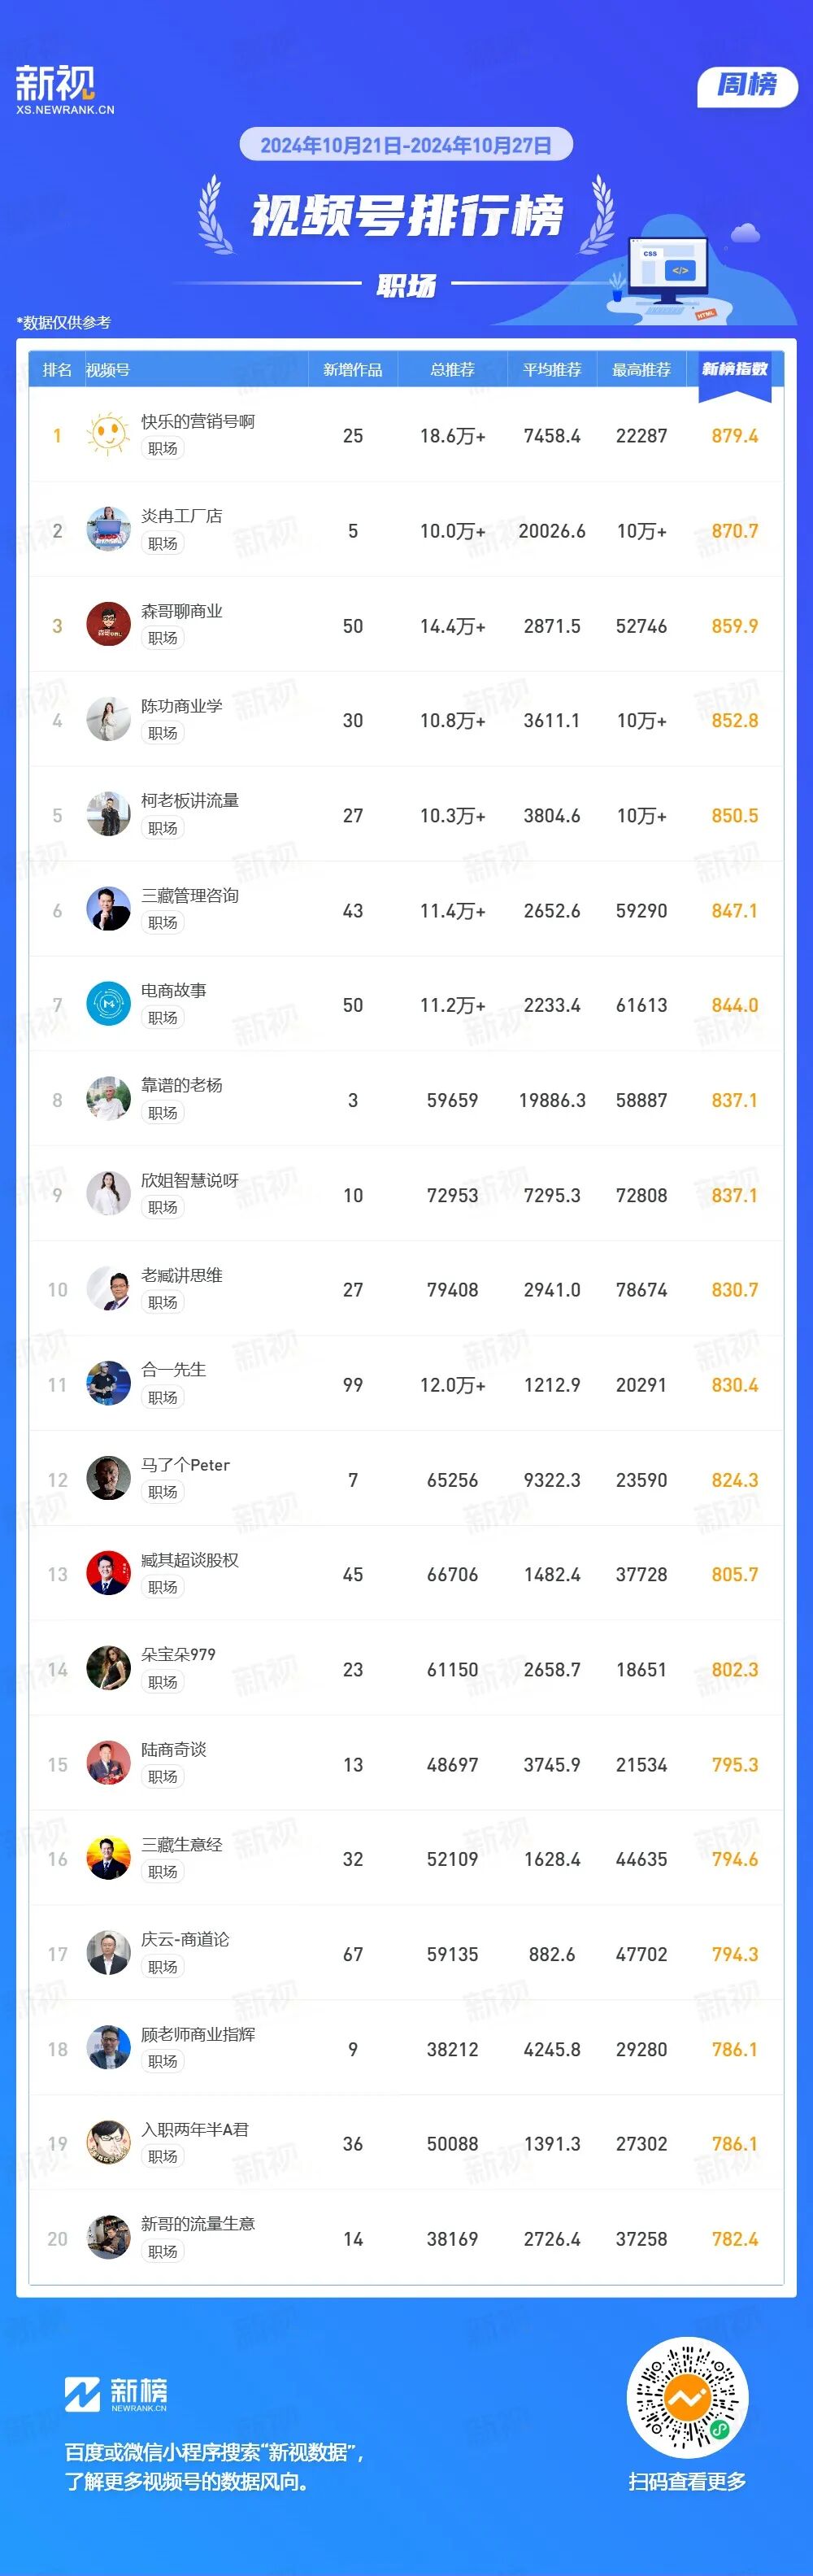The height and width of the screenshot is (2576, 813).
Task: Click the 周榜 weekly ranking badge
Action: click(746, 86)
